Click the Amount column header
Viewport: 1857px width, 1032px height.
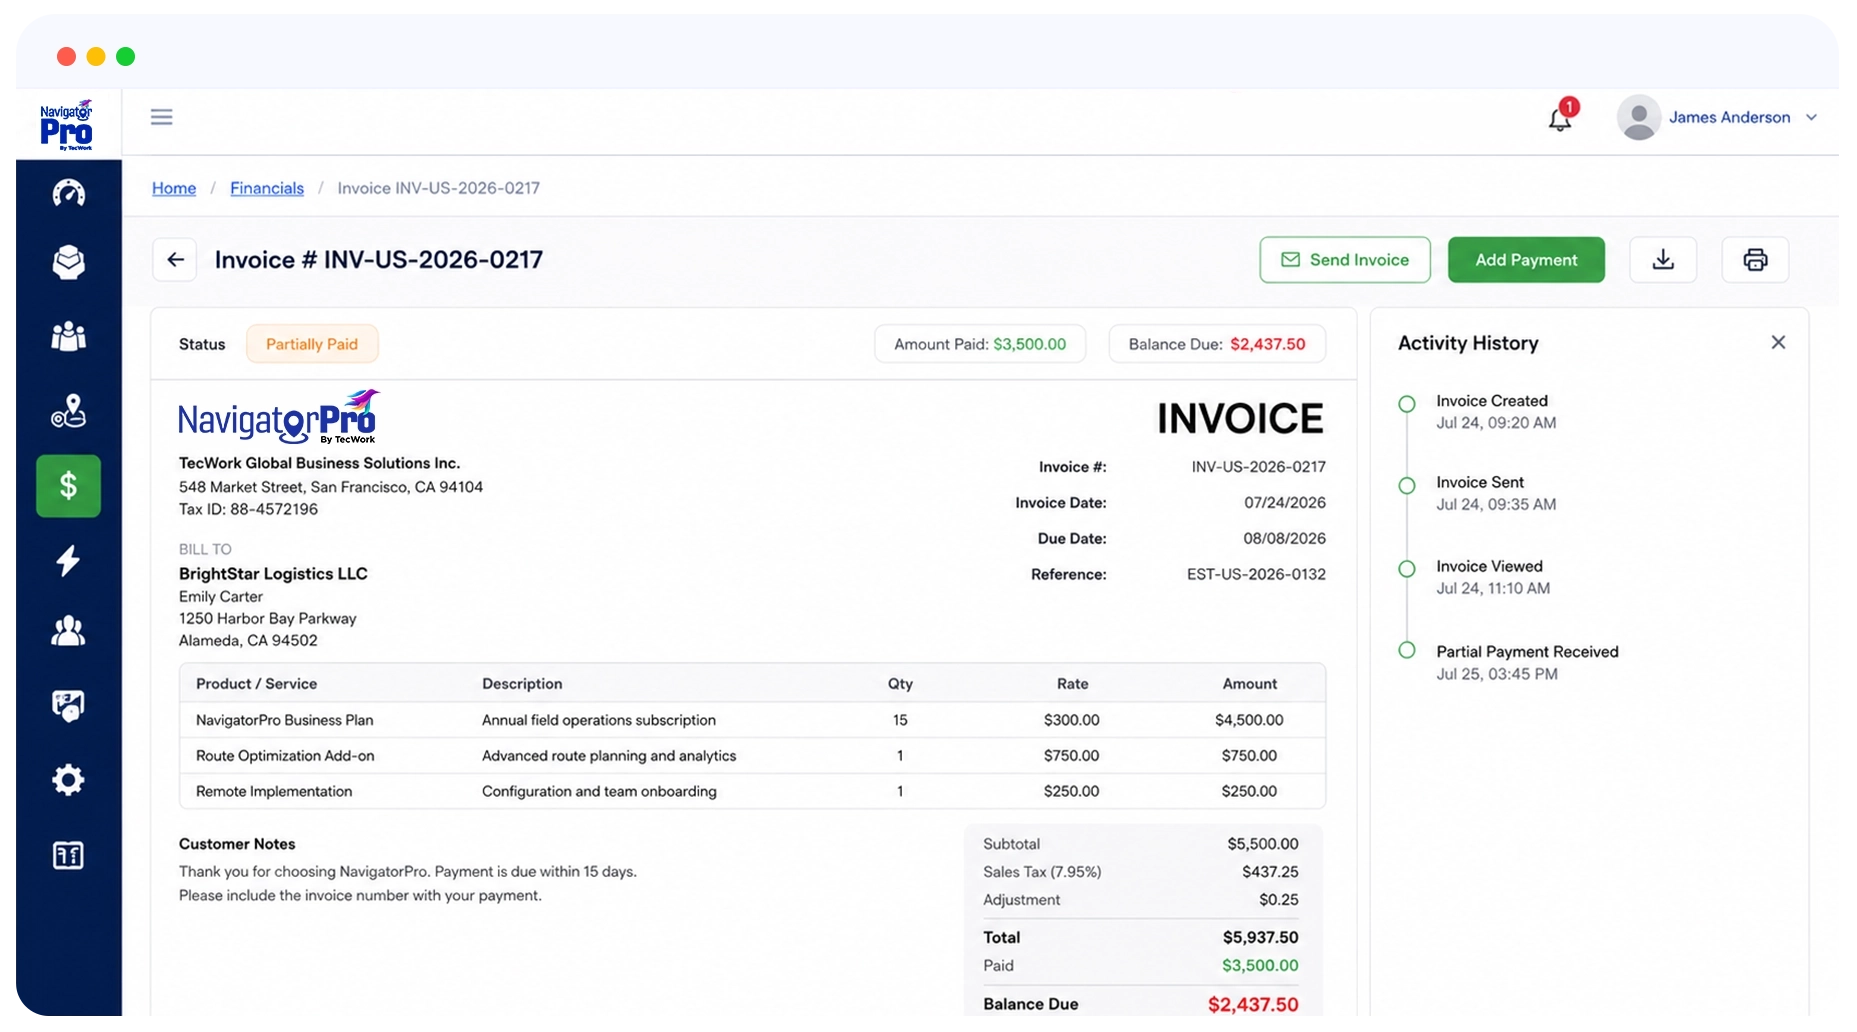pos(1249,684)
